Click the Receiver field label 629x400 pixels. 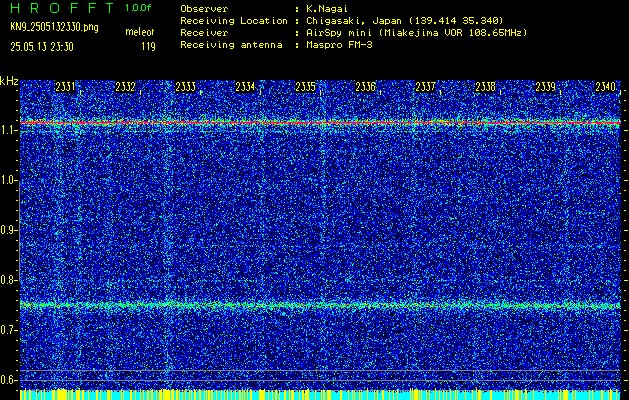tap(204, 32)
